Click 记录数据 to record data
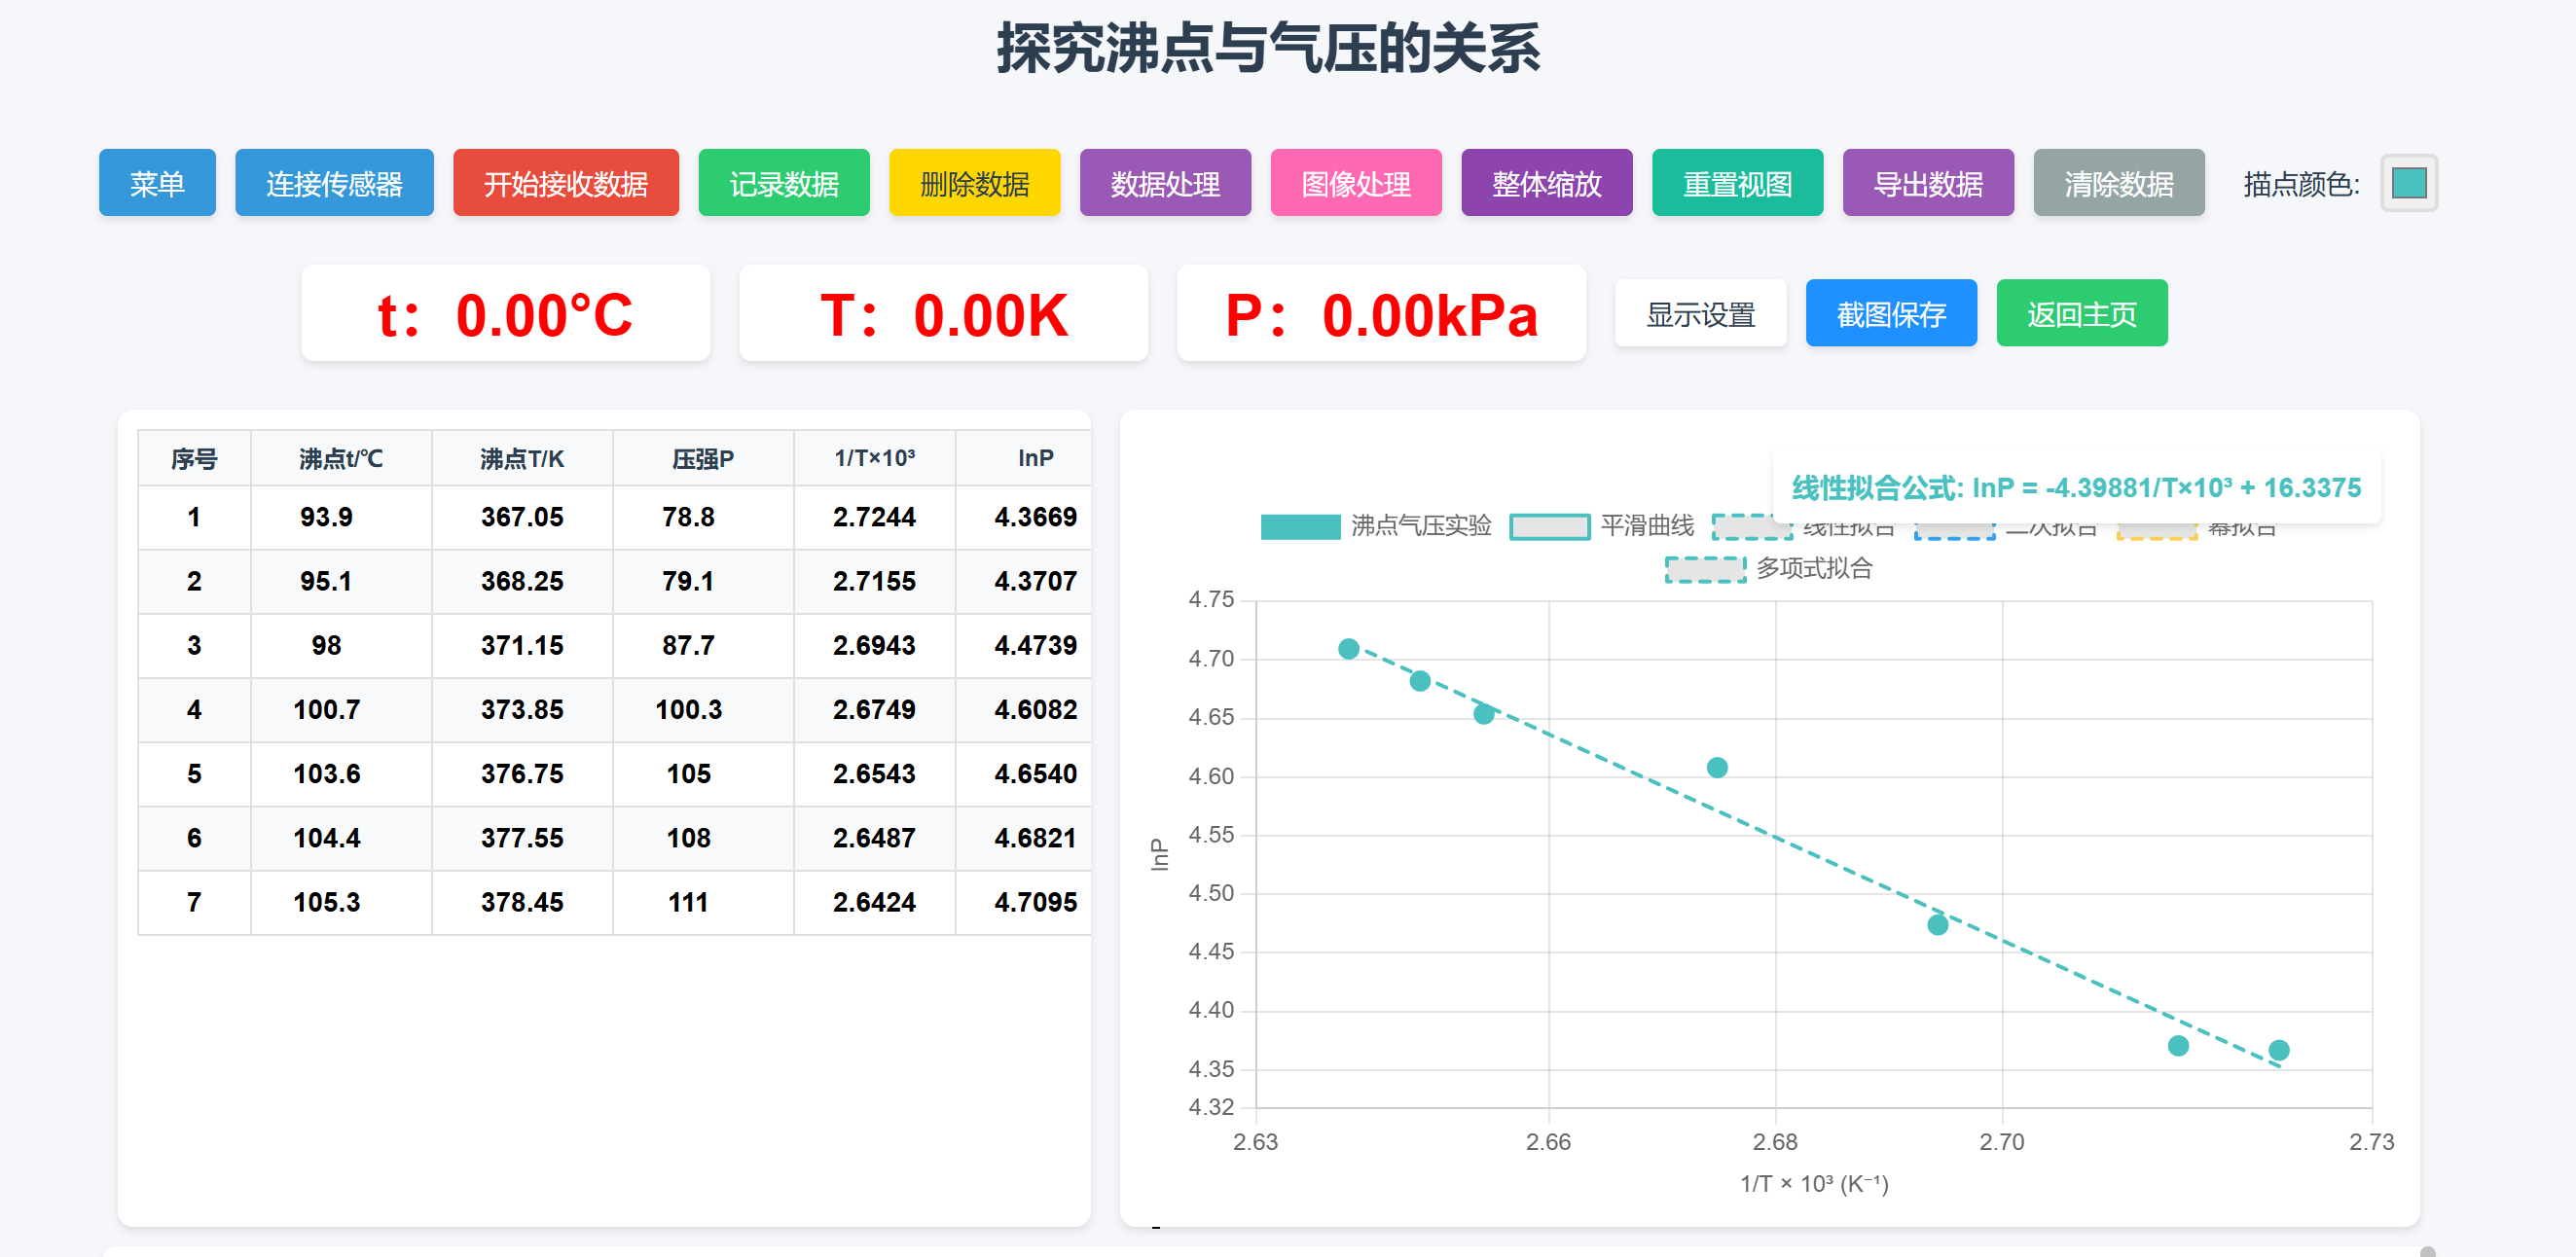The height and width of the screenshot is (1257, 2576). [784, 182]
